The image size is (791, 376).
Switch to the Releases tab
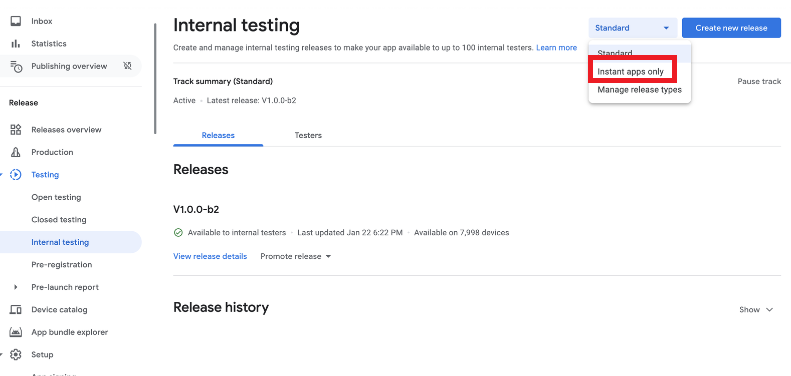tap(218, 135)
